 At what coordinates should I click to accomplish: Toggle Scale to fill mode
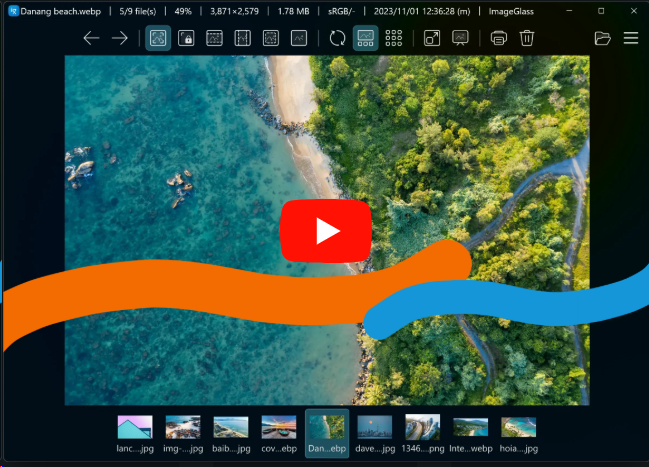pyautogui.click(x=299, y=38)
